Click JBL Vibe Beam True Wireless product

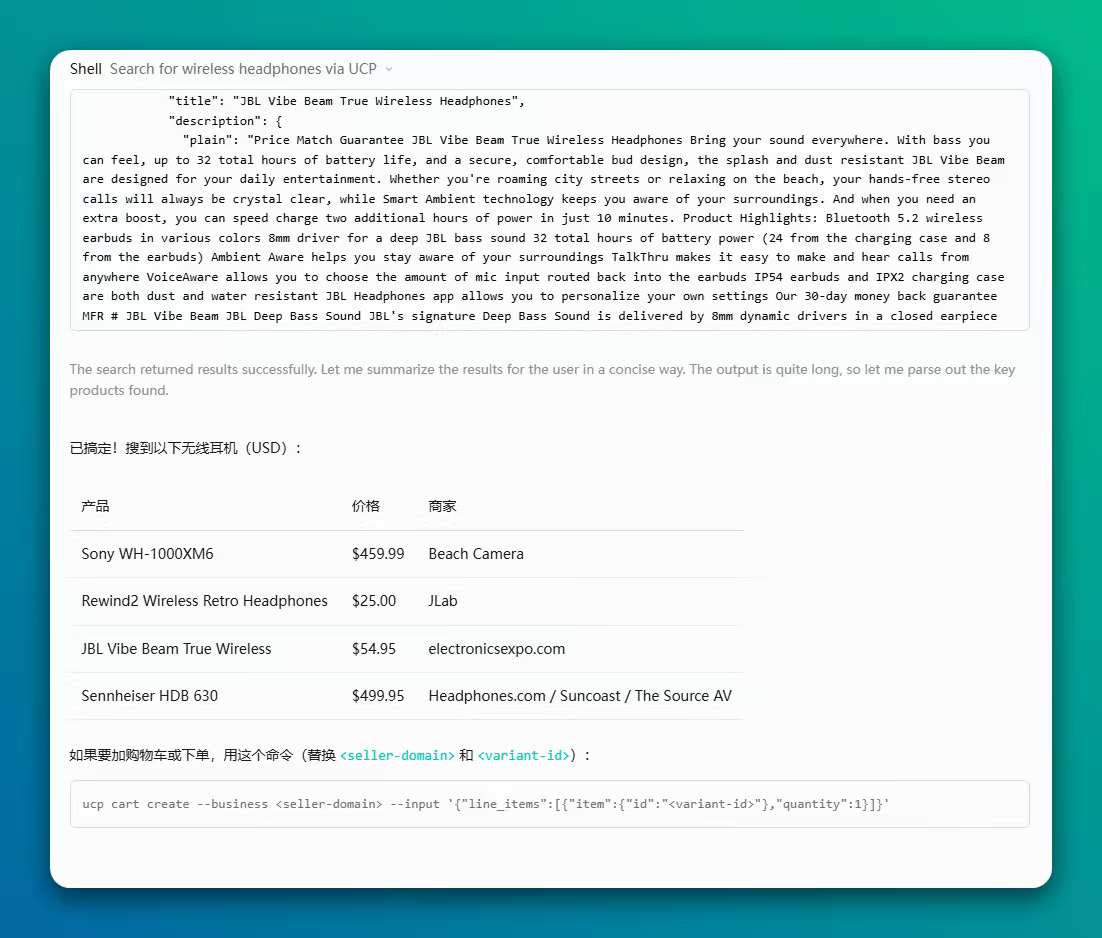tap(176, 649)
